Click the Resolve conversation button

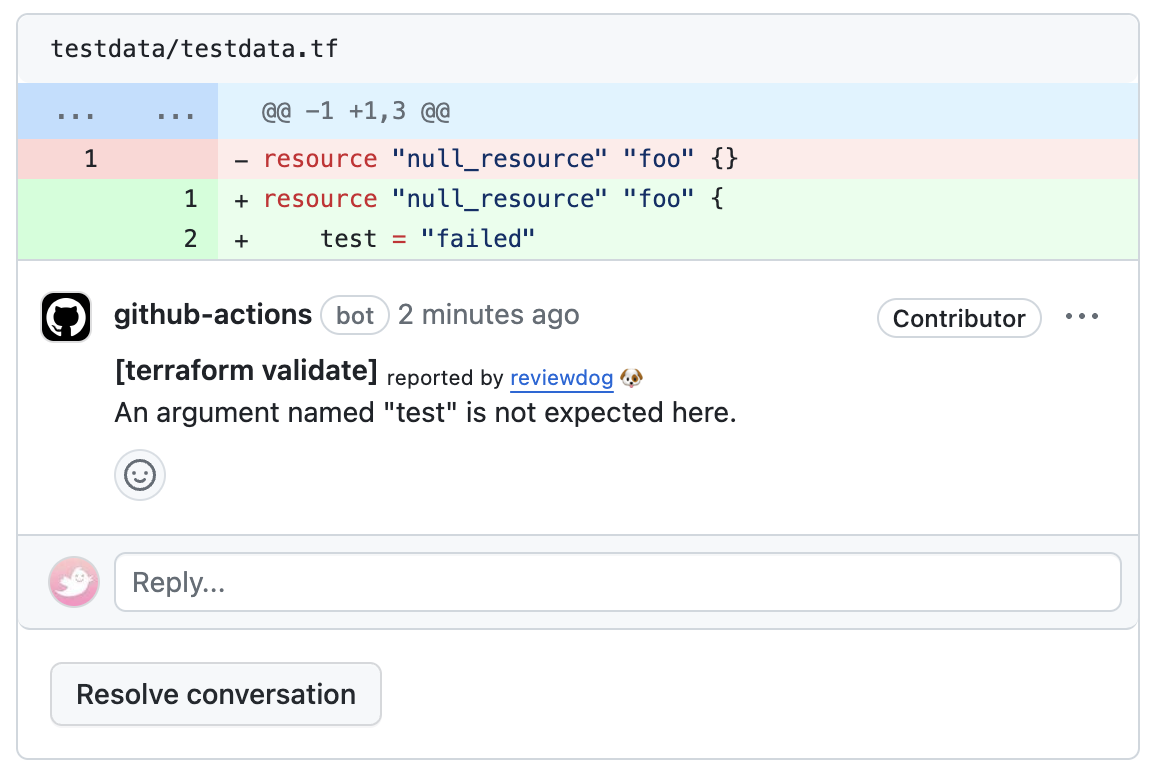click(216, 694)
